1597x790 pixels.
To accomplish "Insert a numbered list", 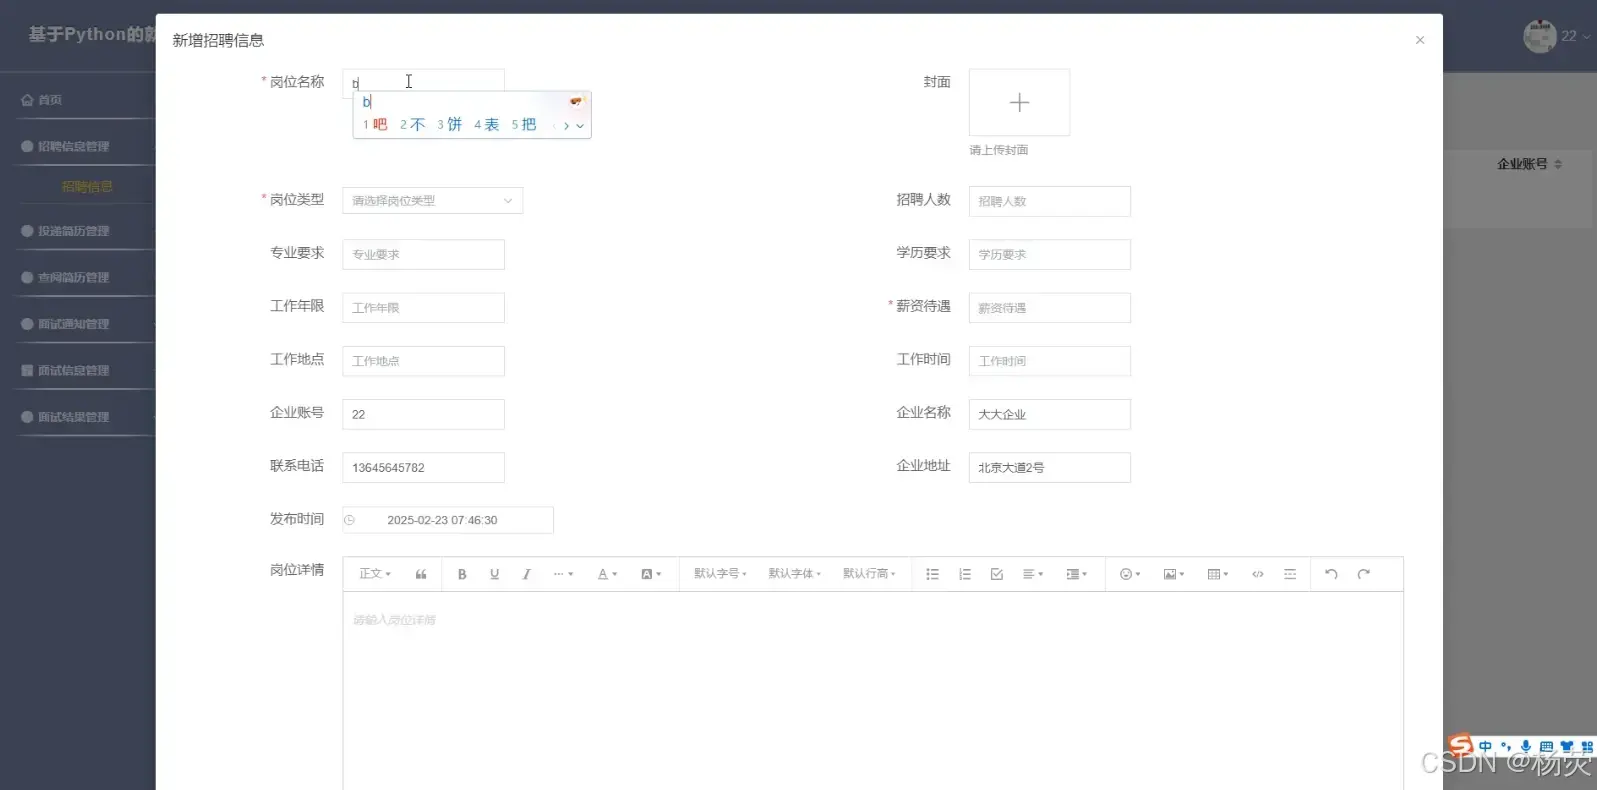I will click(964, 574).
